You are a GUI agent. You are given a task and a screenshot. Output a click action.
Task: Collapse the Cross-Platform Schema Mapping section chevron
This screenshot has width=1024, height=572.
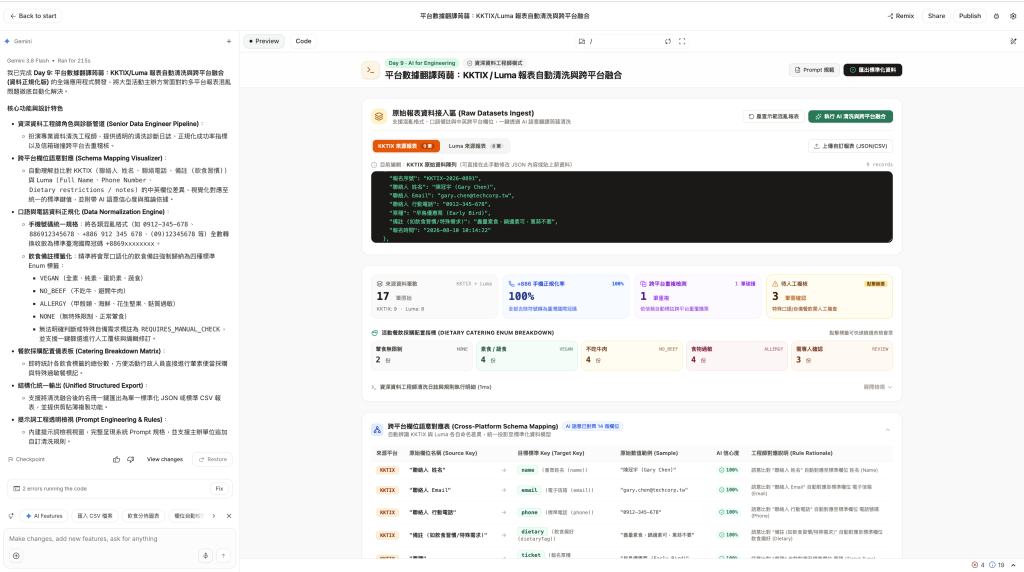pyautogui.click(x=887, y=430)
